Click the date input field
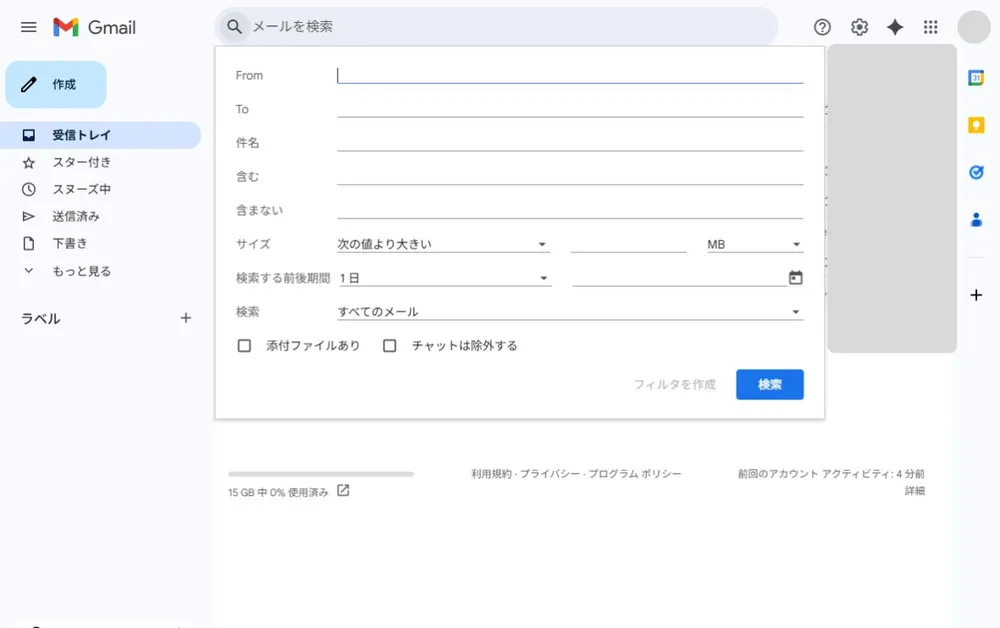 (679, 278)
